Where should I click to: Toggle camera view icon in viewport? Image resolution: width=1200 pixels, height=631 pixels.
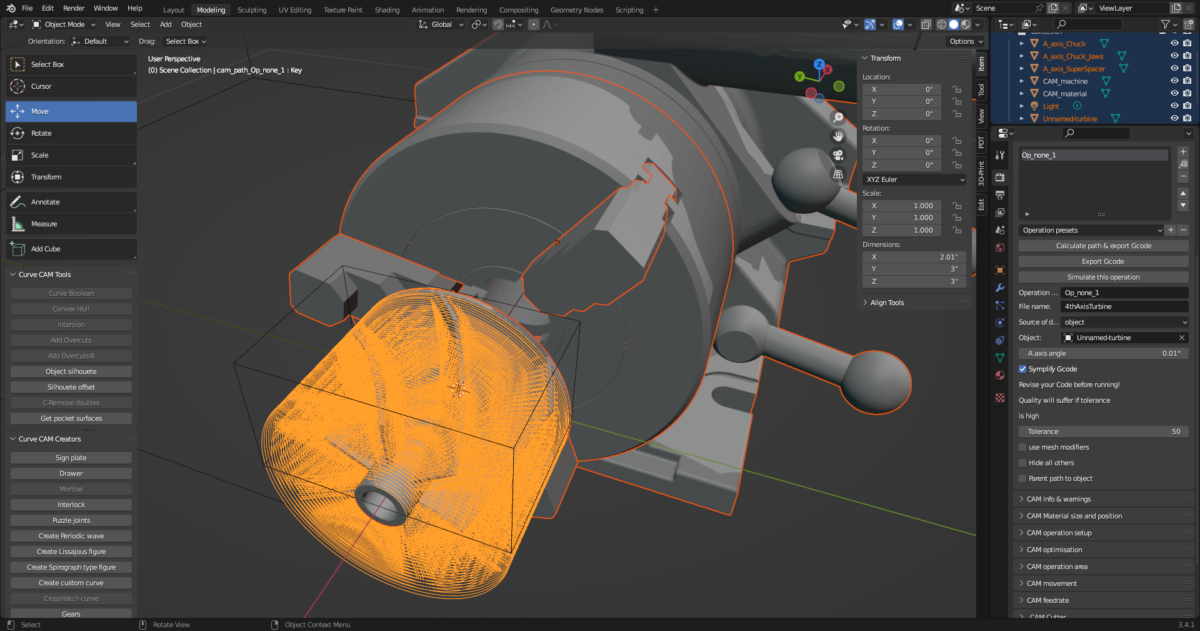click(837, 155)
